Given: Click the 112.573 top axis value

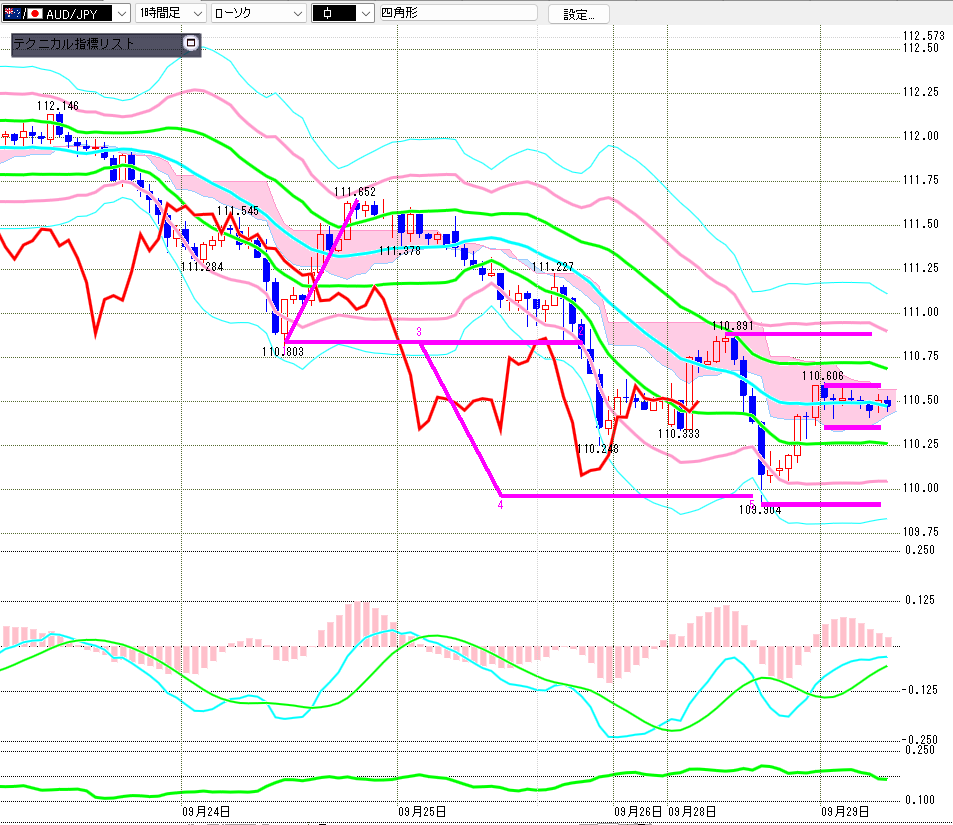Looking at the screenshot, I should click(x=924, y=36).
